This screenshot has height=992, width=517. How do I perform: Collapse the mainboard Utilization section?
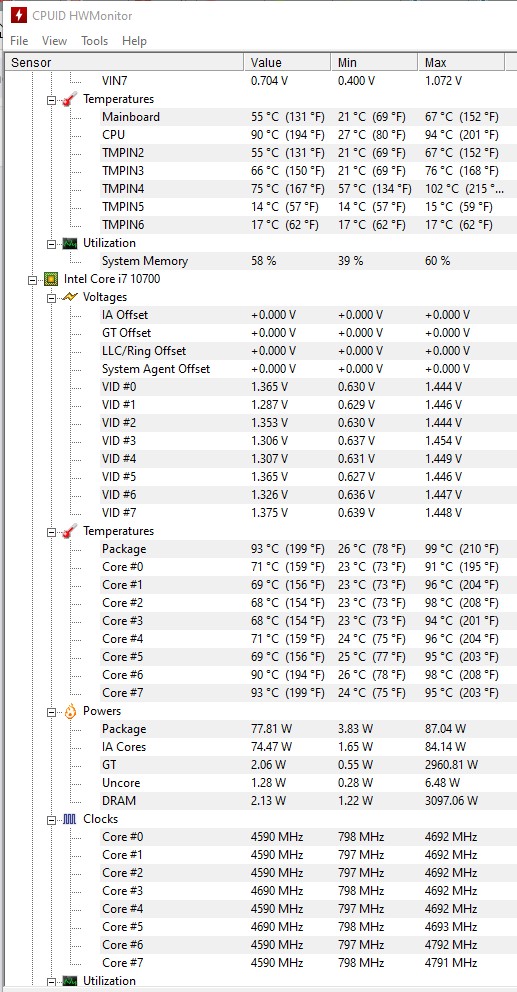[51, 244]
